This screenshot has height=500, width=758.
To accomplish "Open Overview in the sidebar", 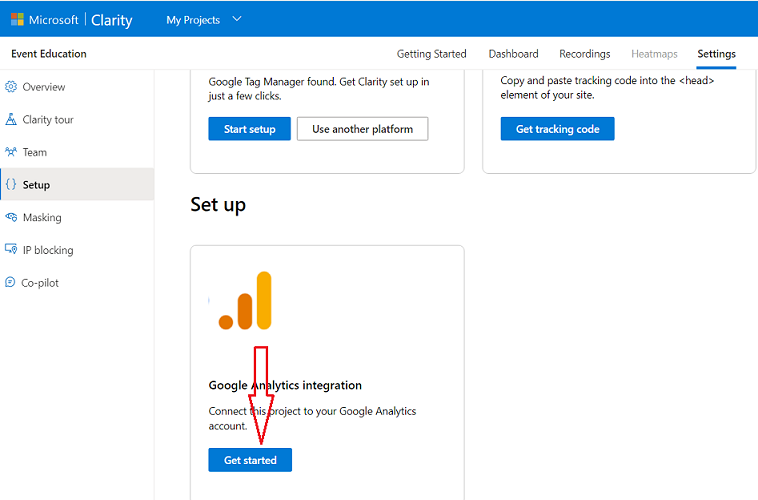I will click(x=77, y=87).
